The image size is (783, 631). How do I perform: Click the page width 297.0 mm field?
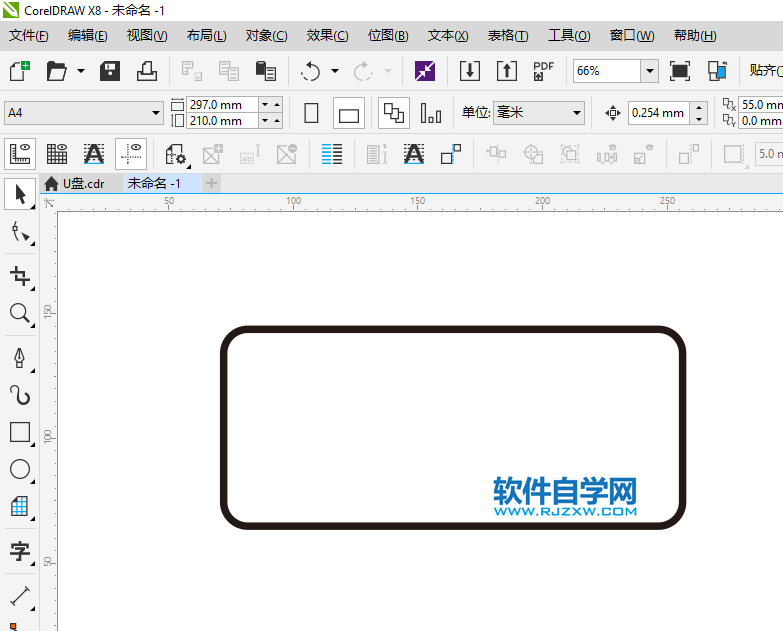click(221, 105)
